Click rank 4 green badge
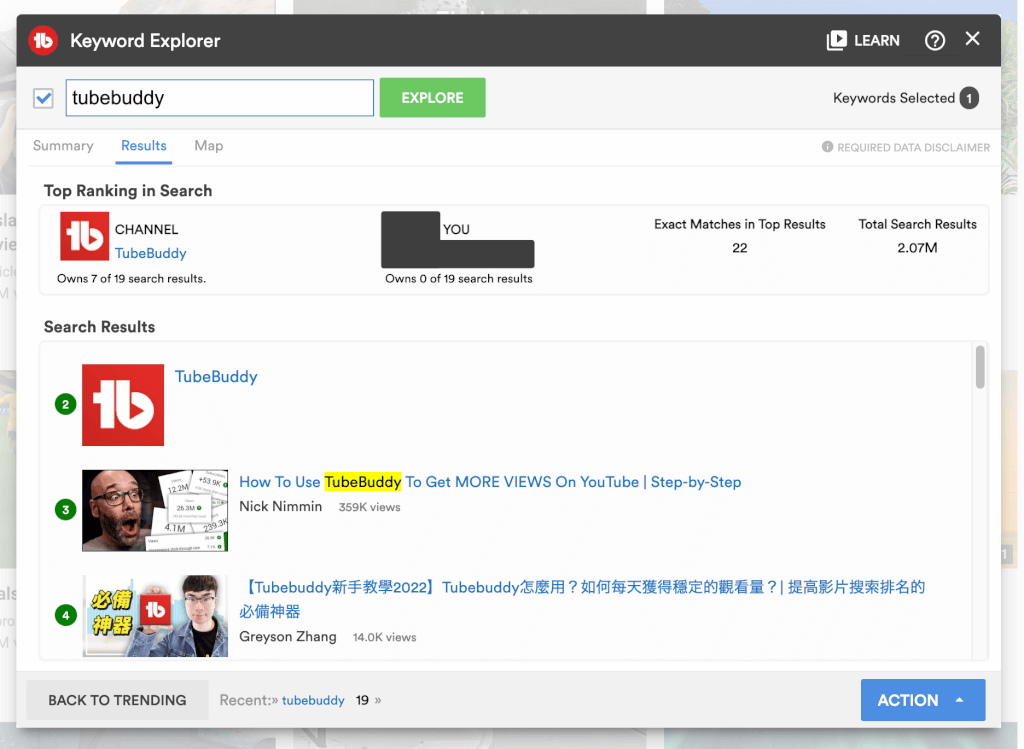The width and height of the screenshot is (1024, 749). coord(66,615)
